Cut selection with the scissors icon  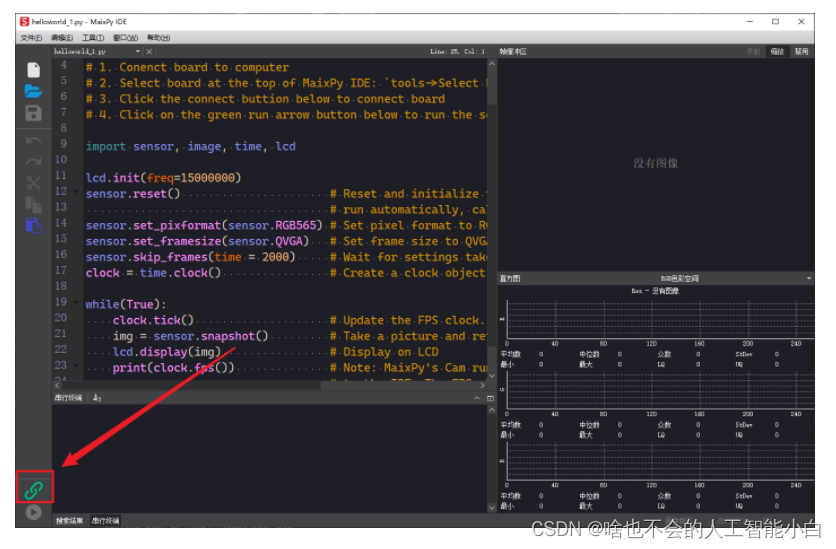click(33, 183)
